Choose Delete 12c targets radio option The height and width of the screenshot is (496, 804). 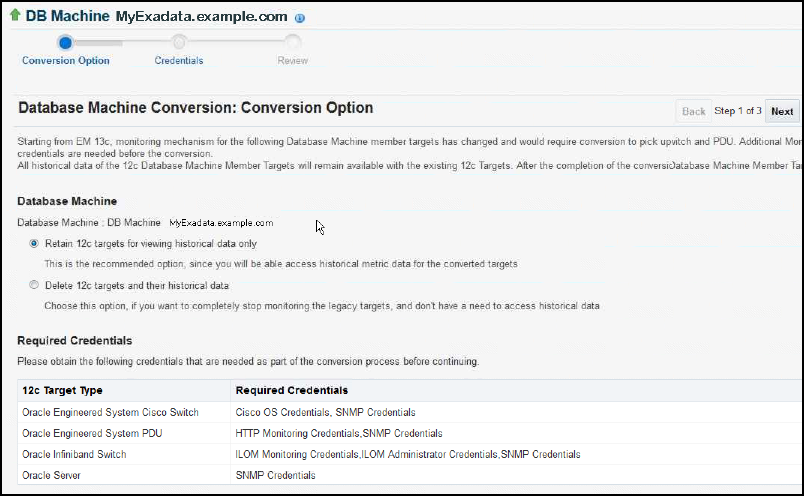35,286
